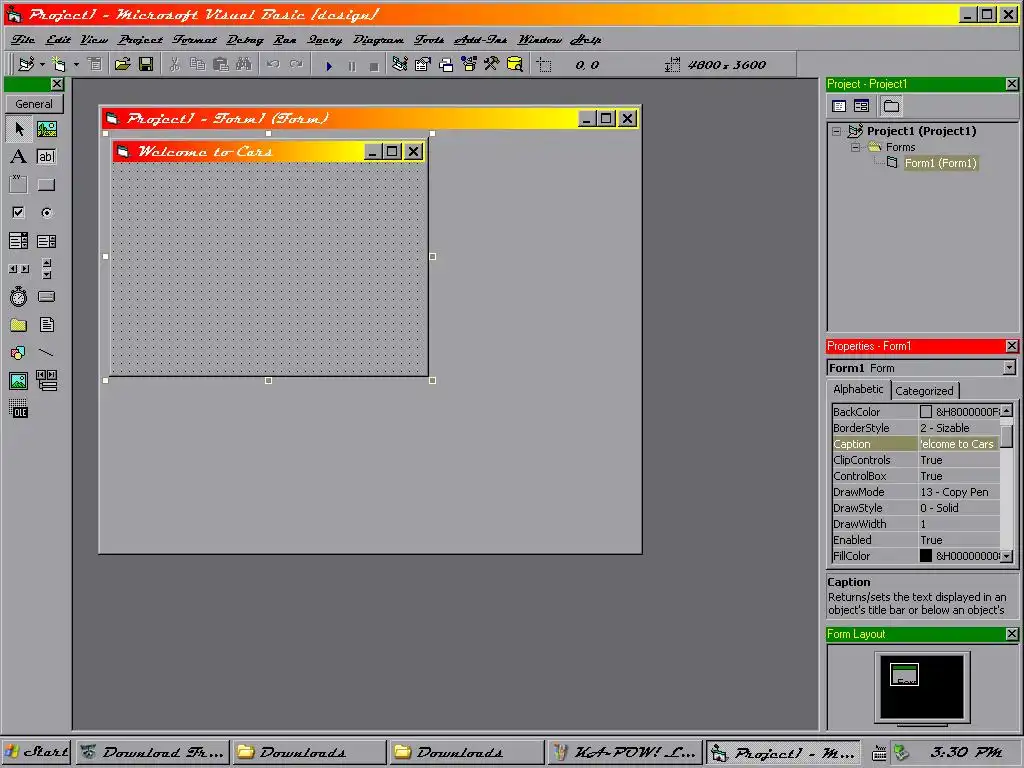1024x768 pixels.
Task: Click the Toolbox hammer-and-wrench toolbar icon
Action: click(x=492, y=64)
